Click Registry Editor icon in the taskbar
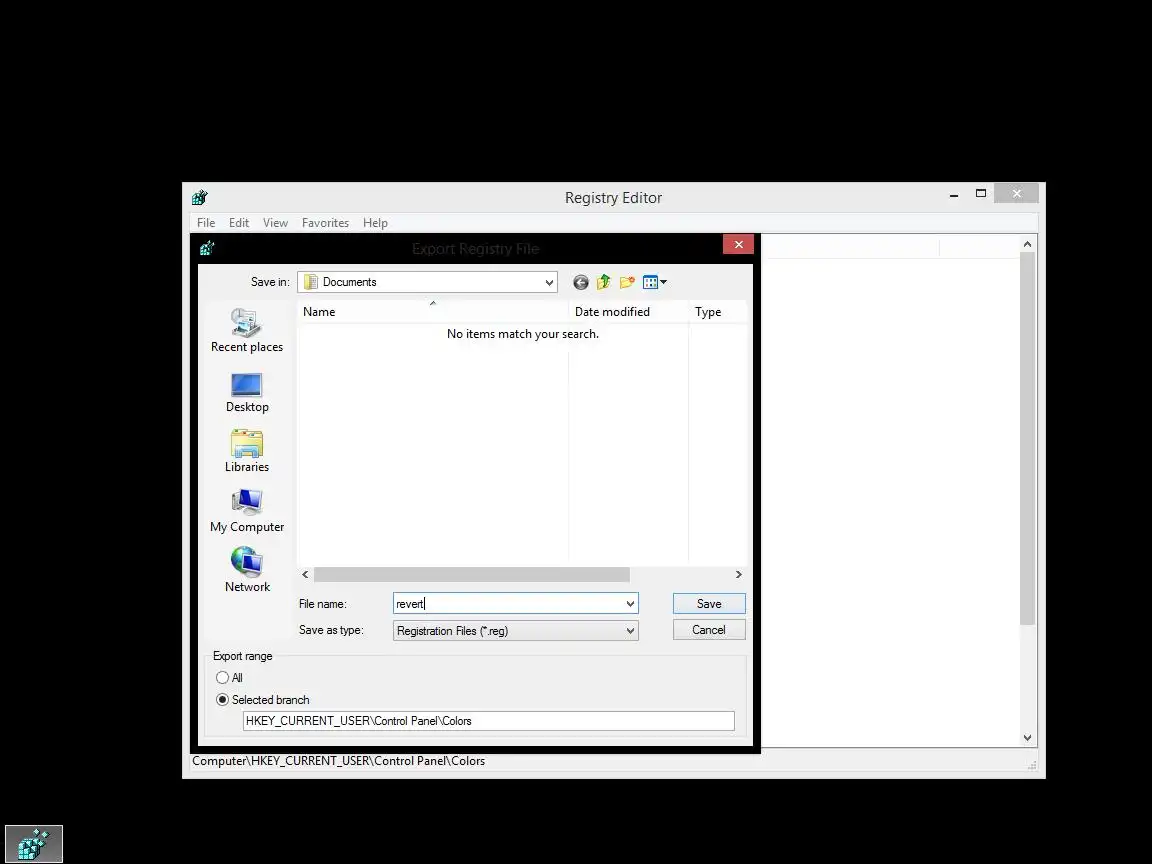 pyautogui.click(x=34, y=843)
